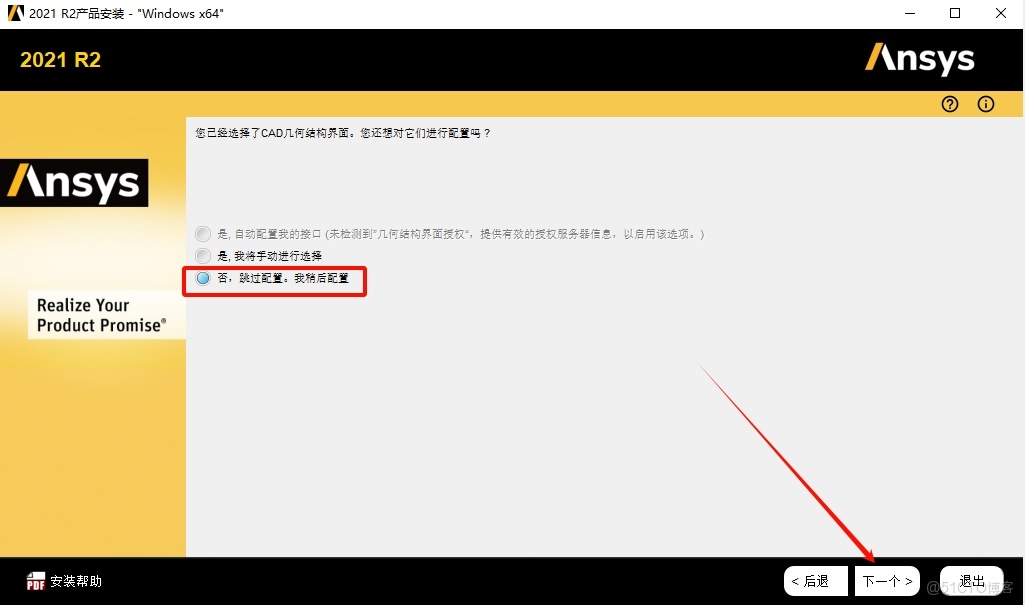Click the information circle icon
Viewport: 1025px width, 605px height.
tap(986, 104)
